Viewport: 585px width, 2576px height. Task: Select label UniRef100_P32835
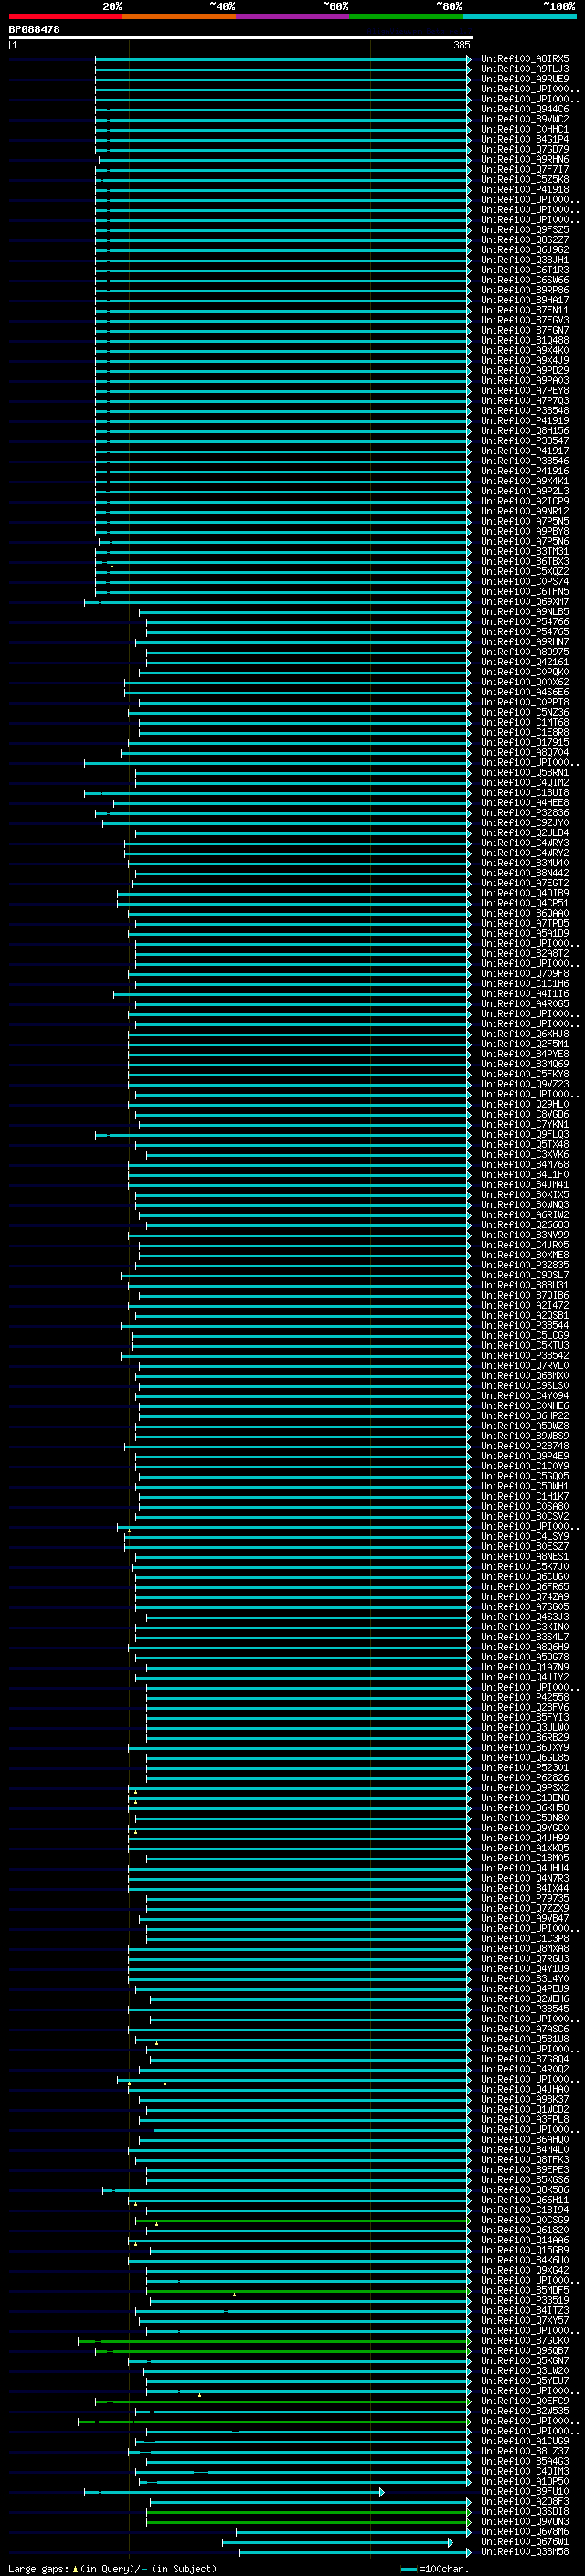coord(525,1265)
